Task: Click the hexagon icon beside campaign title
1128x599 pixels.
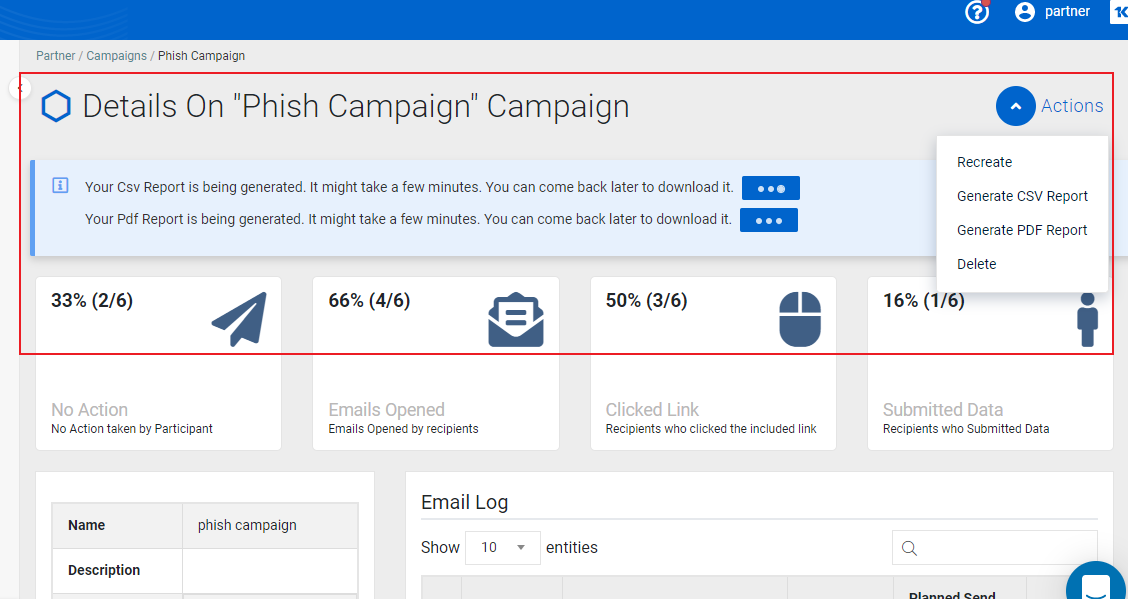Action: [56, 106]
